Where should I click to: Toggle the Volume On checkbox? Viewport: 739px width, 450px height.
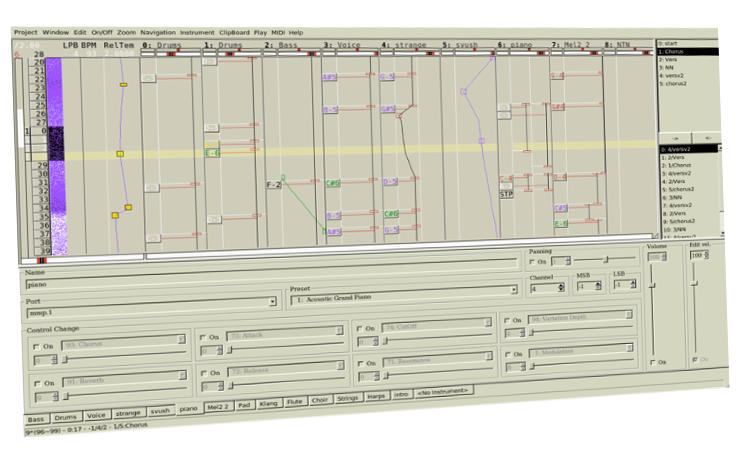click(x=653, y=362)
